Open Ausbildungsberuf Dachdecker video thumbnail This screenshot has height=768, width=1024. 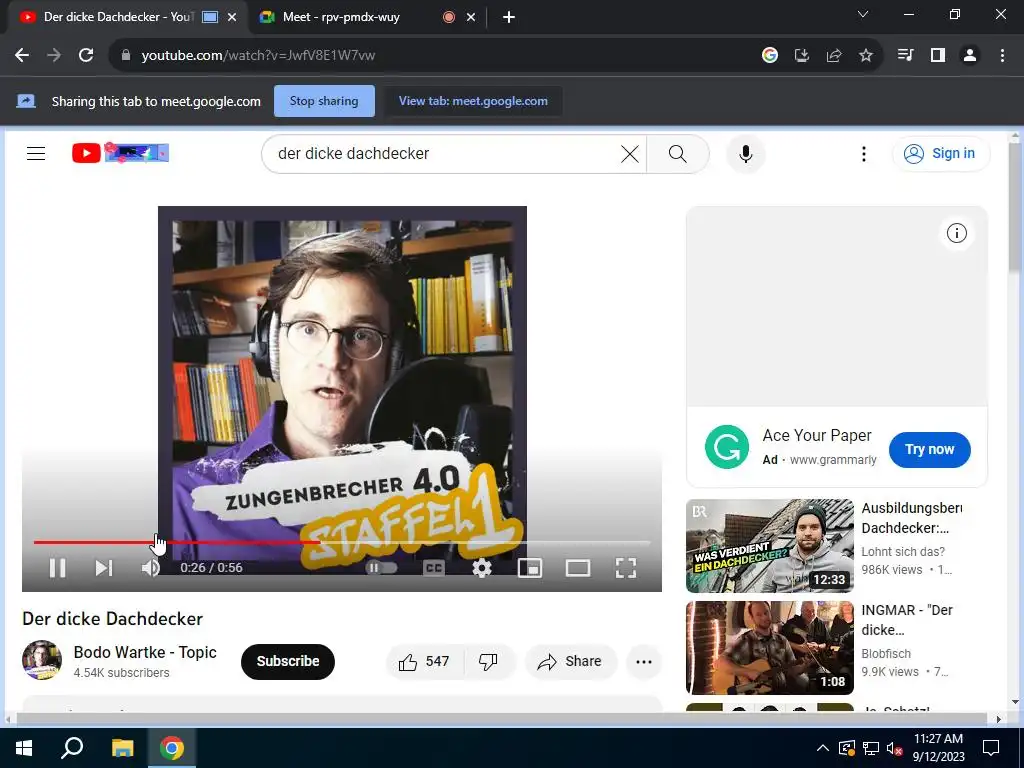pos(770,546)
